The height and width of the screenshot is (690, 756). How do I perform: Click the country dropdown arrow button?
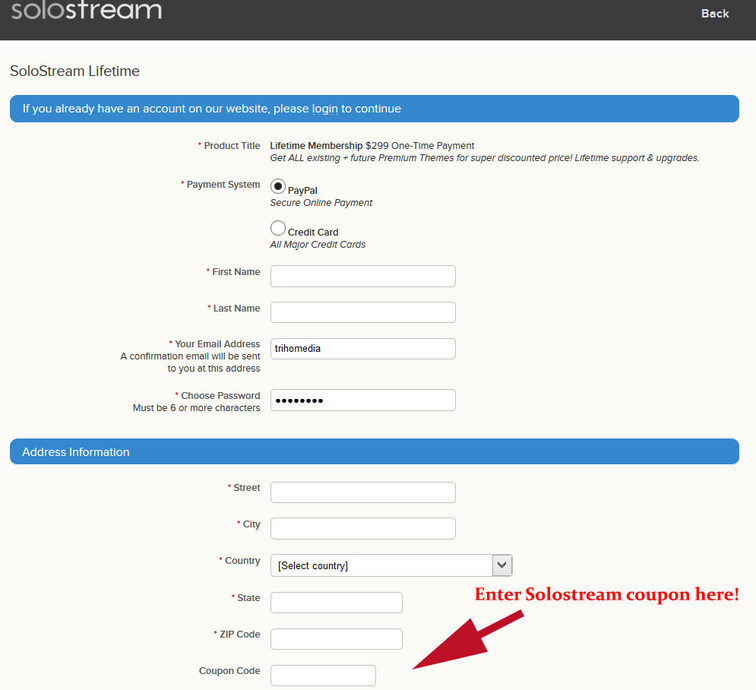502,565
